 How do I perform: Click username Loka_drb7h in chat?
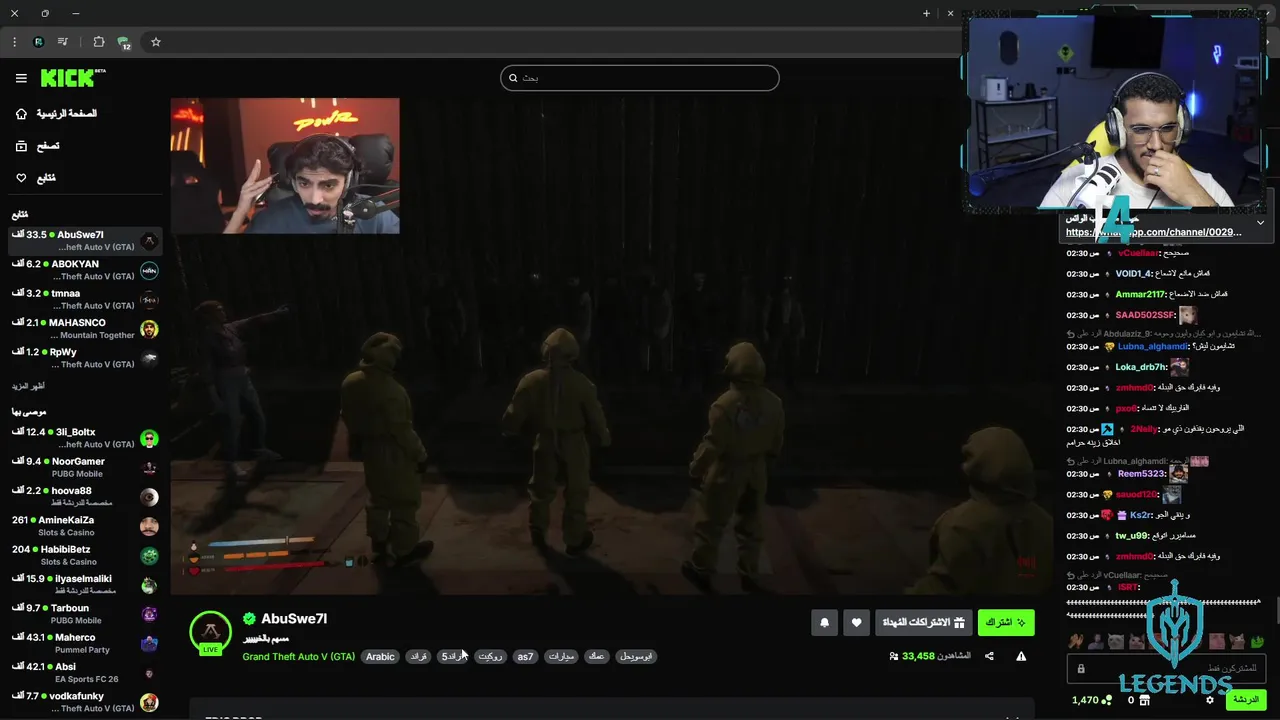point(1141,367)
